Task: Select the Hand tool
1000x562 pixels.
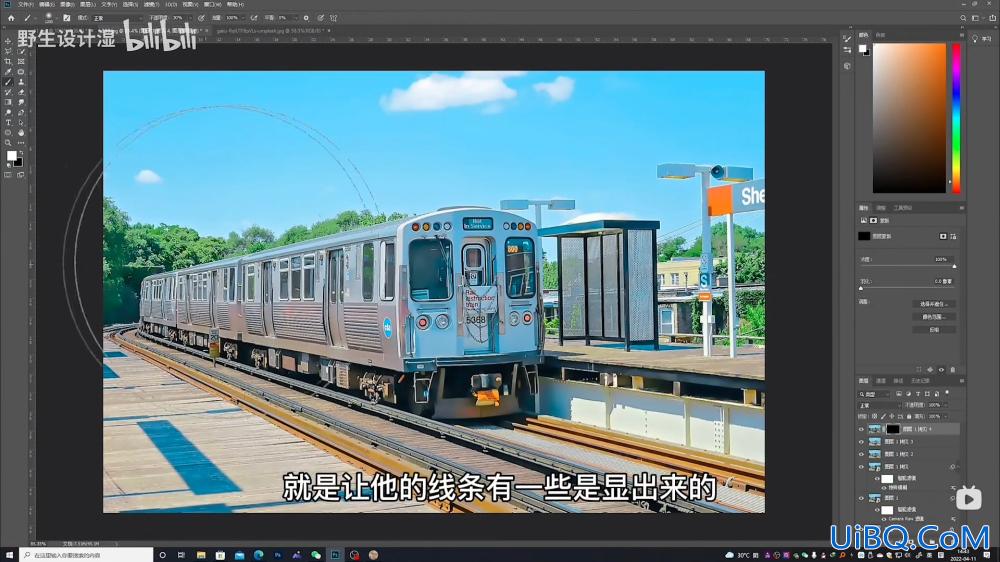Action: [x=21, y=133]
